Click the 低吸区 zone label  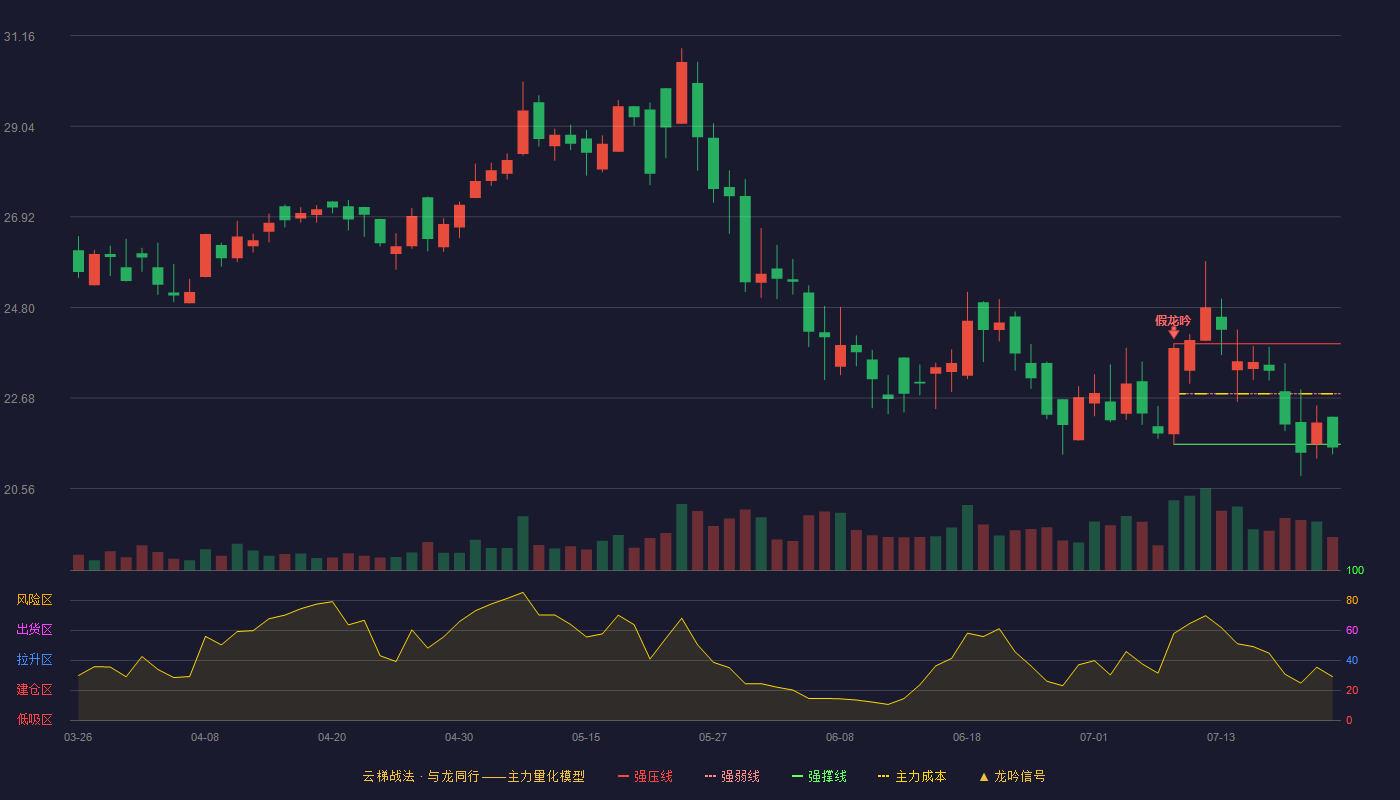click(34, 719)
